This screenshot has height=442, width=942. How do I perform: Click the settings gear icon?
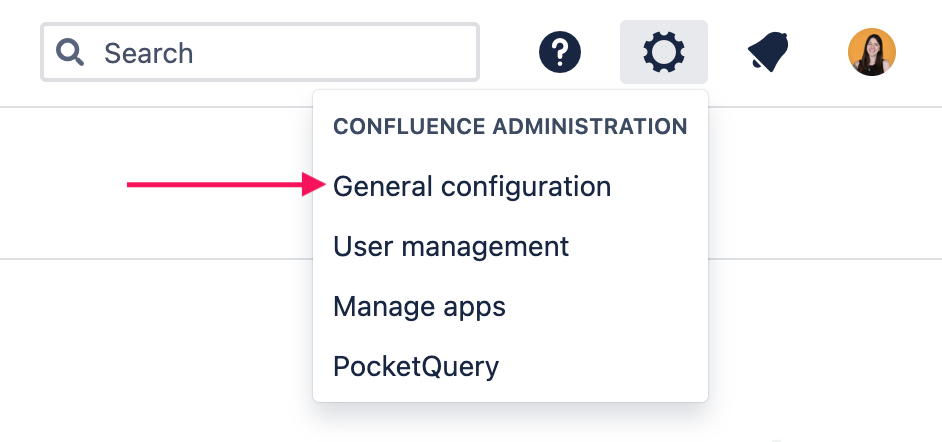(664, 52)
